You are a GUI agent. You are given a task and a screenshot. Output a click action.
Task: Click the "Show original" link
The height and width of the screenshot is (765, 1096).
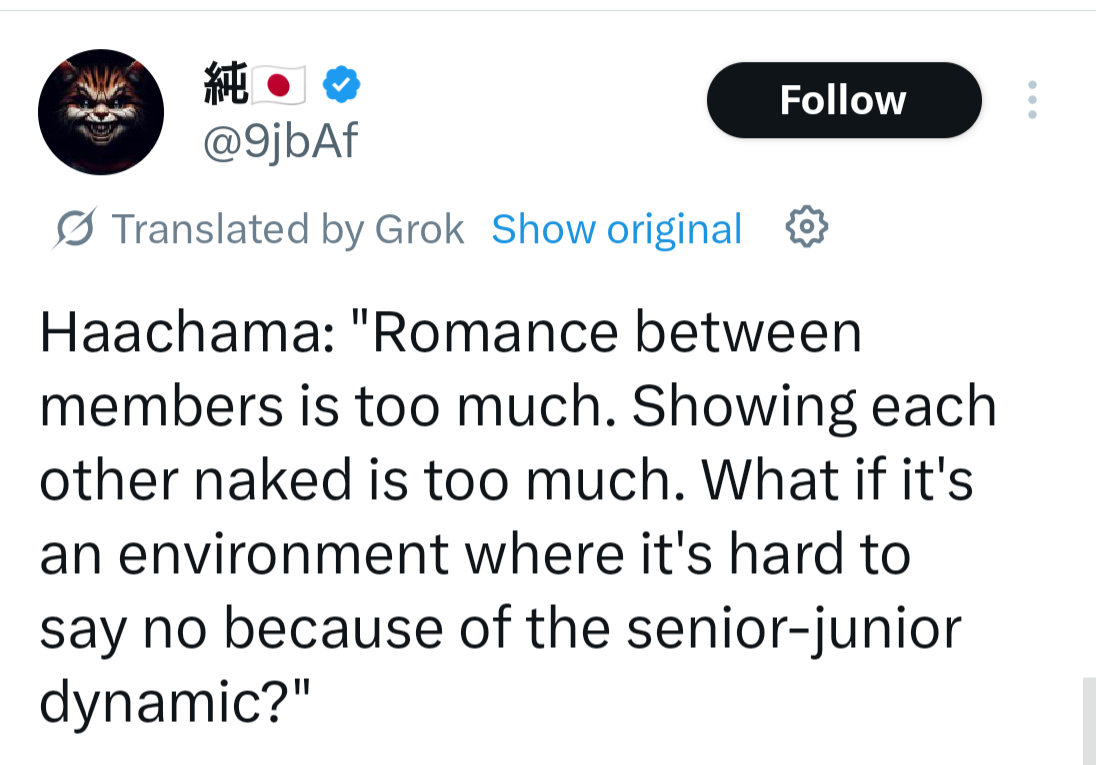tap(616, 229)
